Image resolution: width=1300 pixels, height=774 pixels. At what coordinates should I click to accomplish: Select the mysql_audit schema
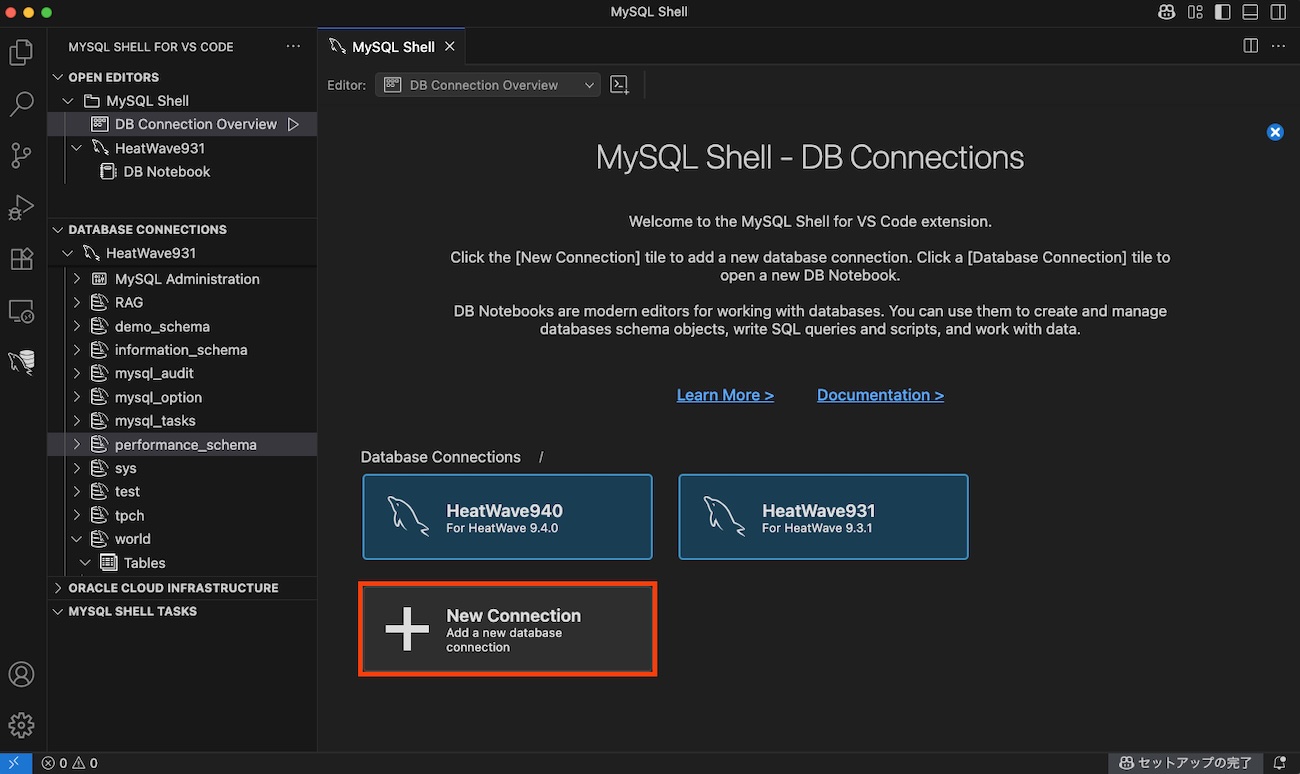182,373
